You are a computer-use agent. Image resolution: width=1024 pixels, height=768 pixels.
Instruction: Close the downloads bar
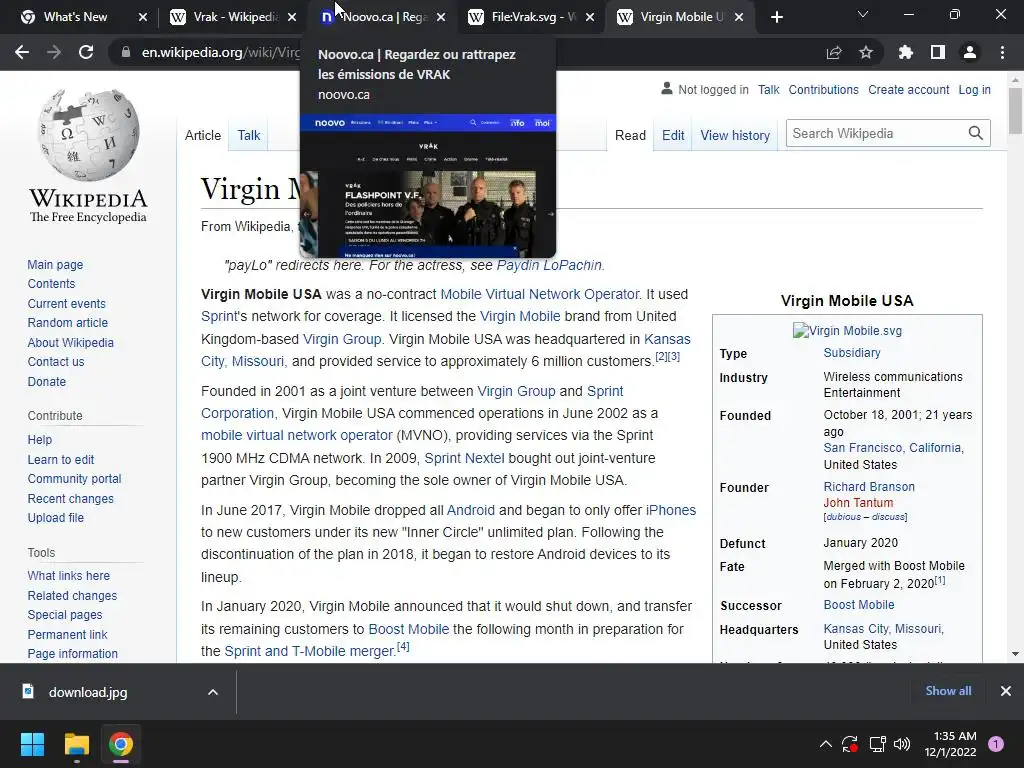(x=1006, y=691)
